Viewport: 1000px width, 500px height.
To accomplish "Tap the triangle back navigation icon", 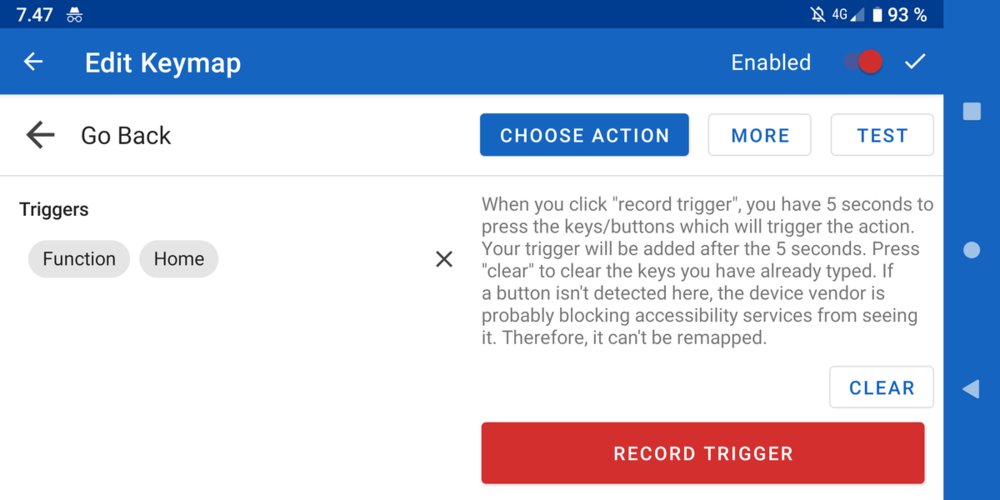I will pyautogui.click(x=971, y=389).
